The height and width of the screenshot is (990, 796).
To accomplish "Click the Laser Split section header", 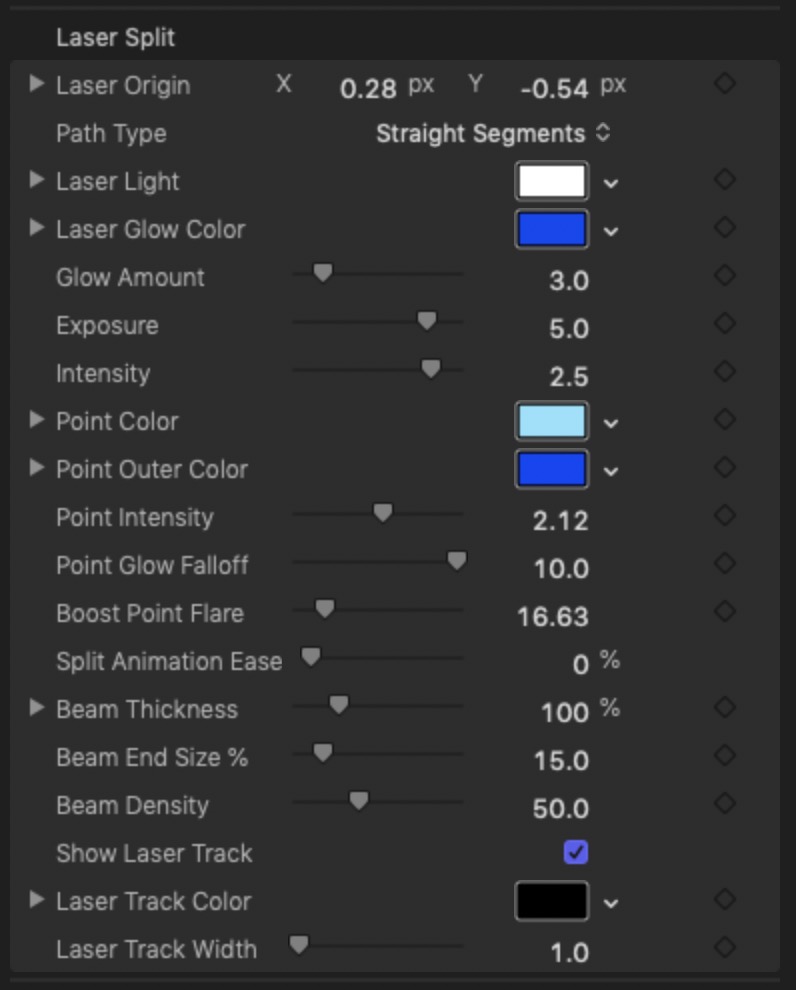I will (116, 38).
